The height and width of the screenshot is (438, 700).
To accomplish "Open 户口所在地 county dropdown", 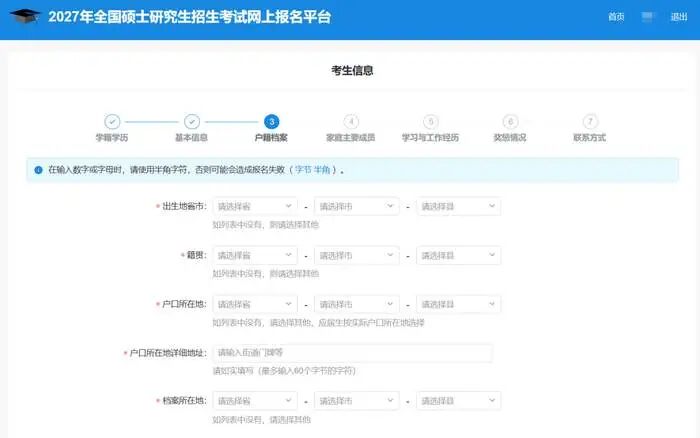I will 458,304.
